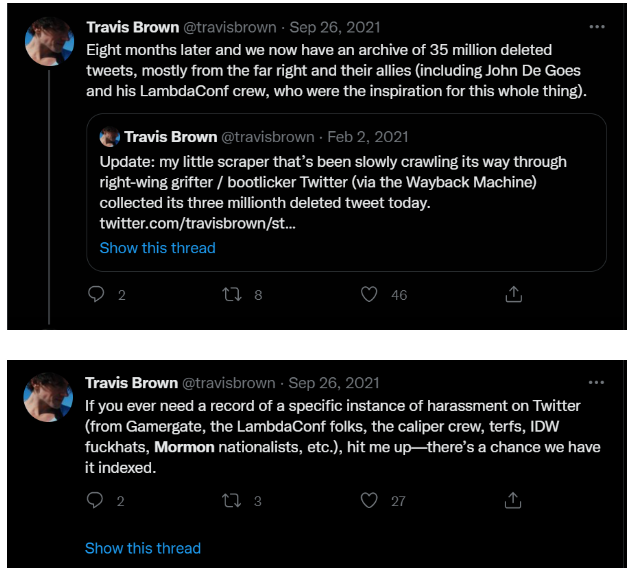The image size is (628, 568).
Task: Open Travis Brown's avatar on first tweet
Action: tap(49, 42)
